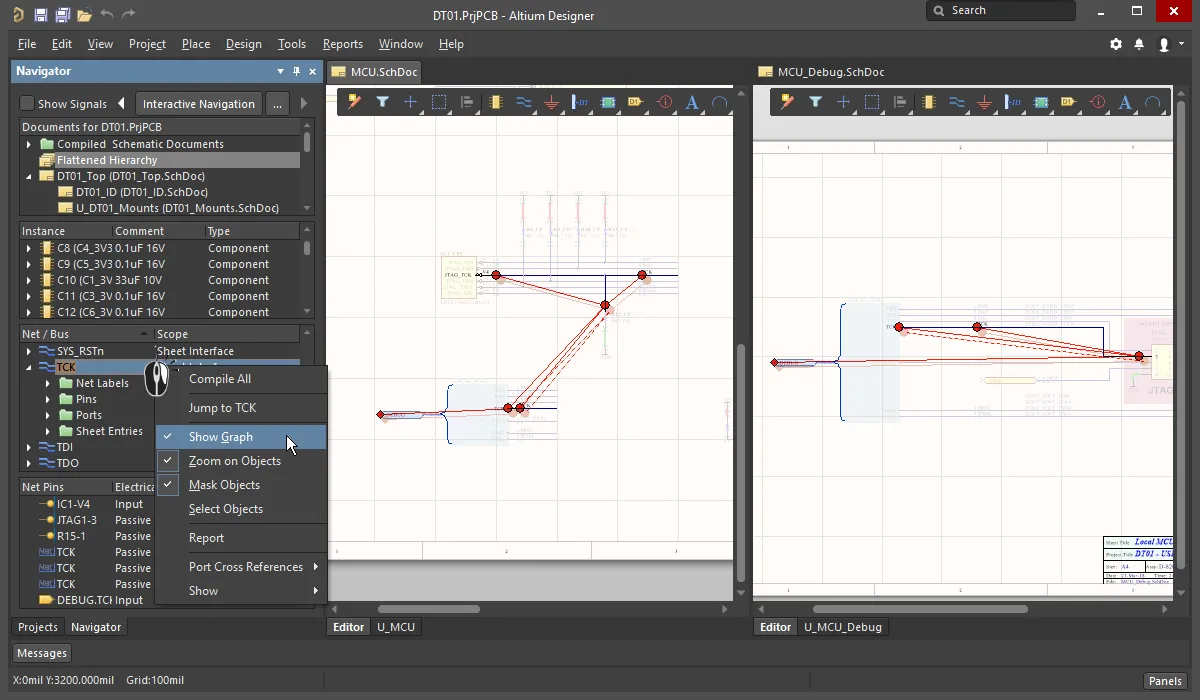Screen dimensions: 1200x700
Task: Choose Compile All from context menu
Action: [x=241, y=379]
